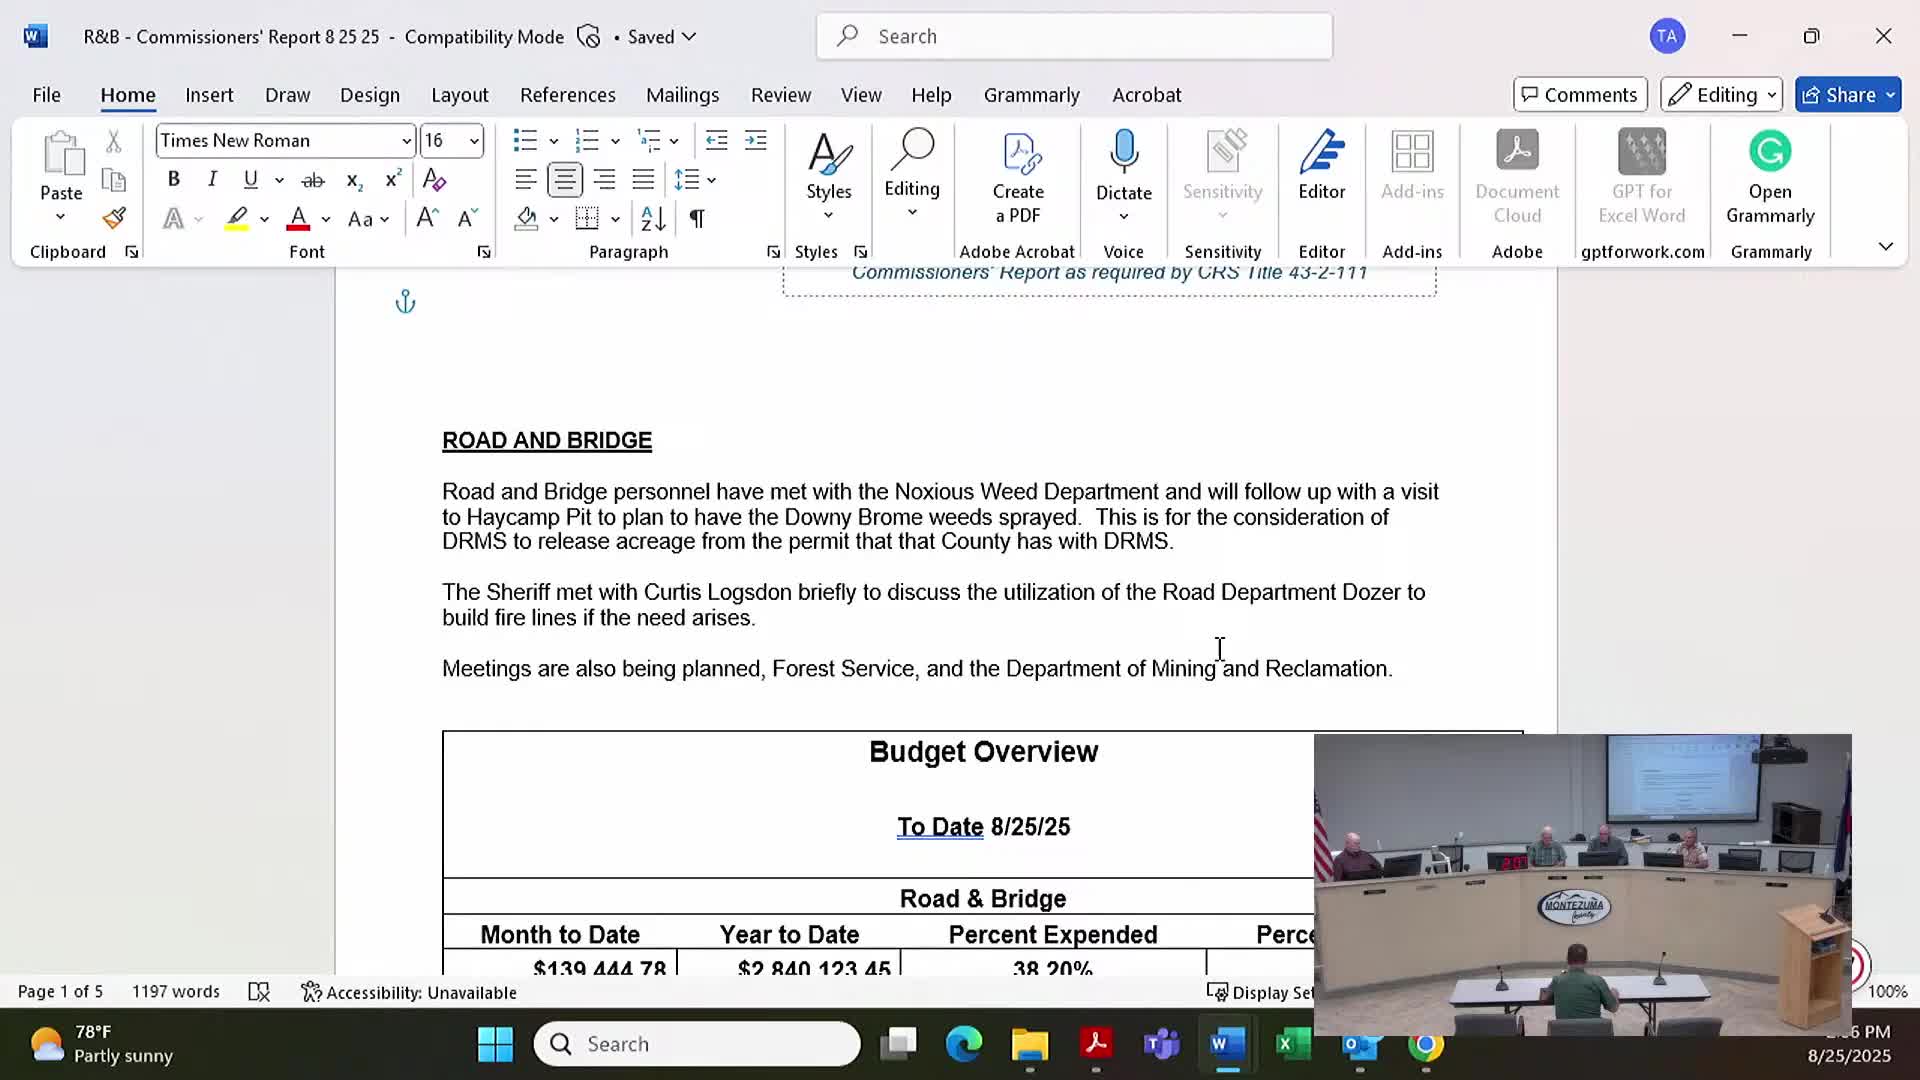This screenshot has width=1920, height=1080.
Task: Toggle Bold formatting
Action: [x=173, y=180]
